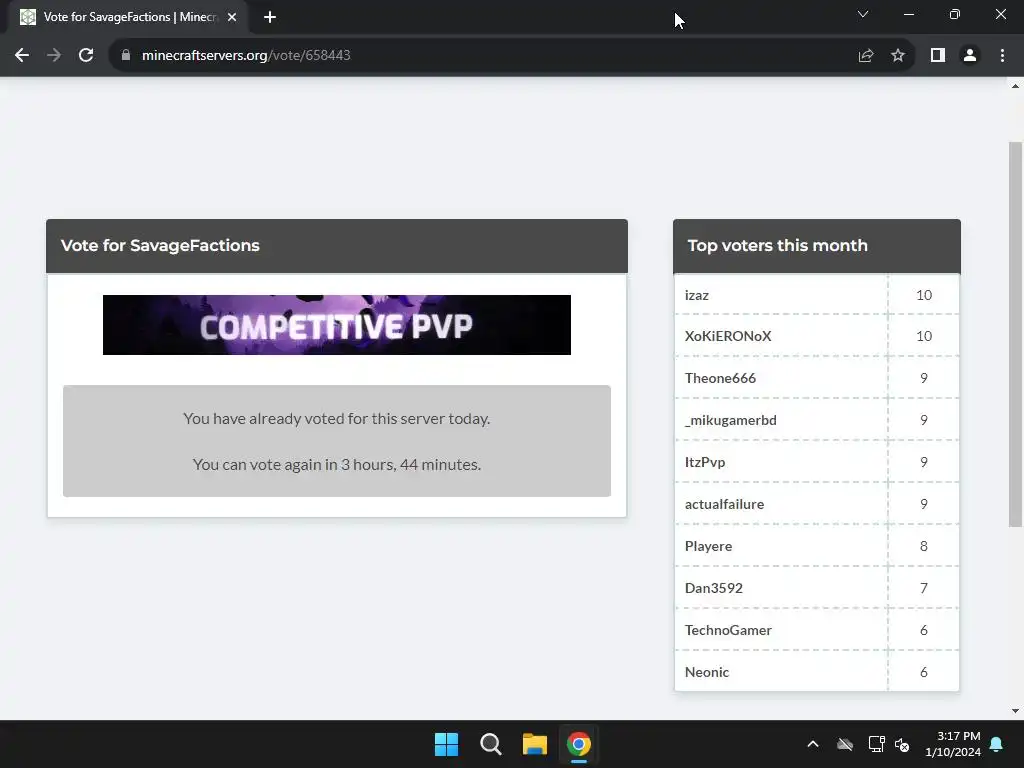Image resolution: width=1024 pixels, height=768 pixels.
Task: Minimize the Chrome window
Action: tap(909, 14)
